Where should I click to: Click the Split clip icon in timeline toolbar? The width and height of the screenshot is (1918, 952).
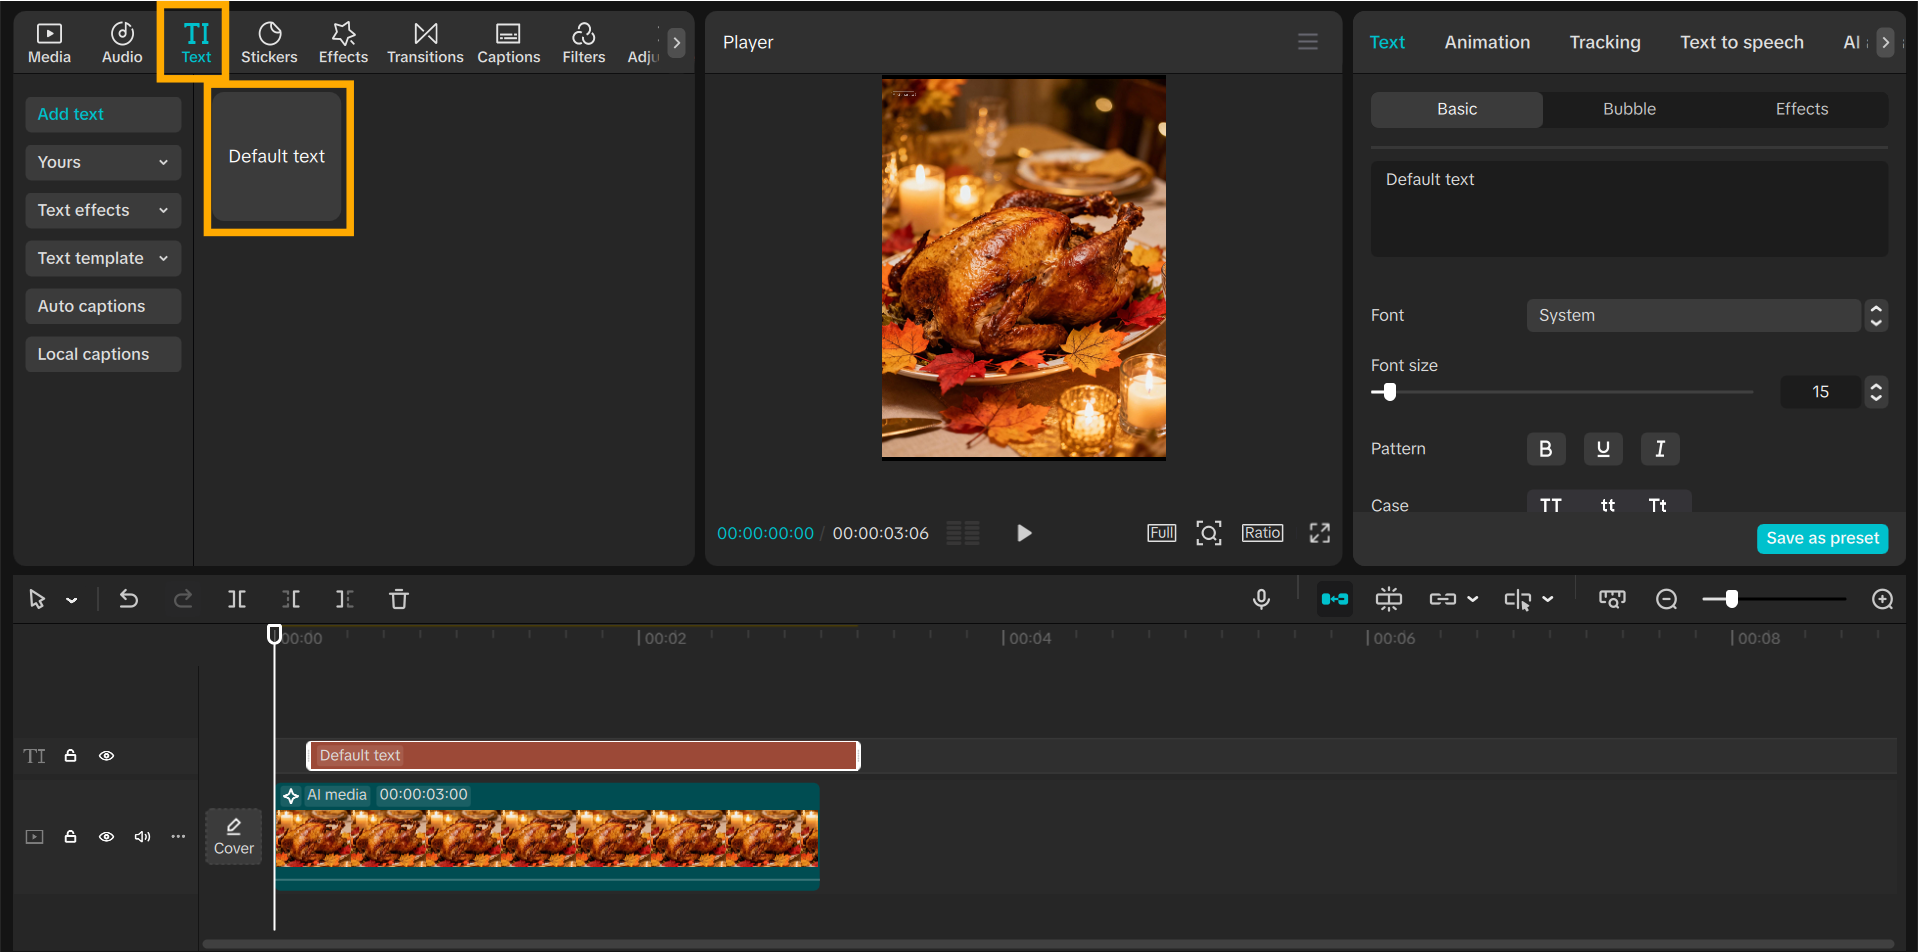pos(237,599)
